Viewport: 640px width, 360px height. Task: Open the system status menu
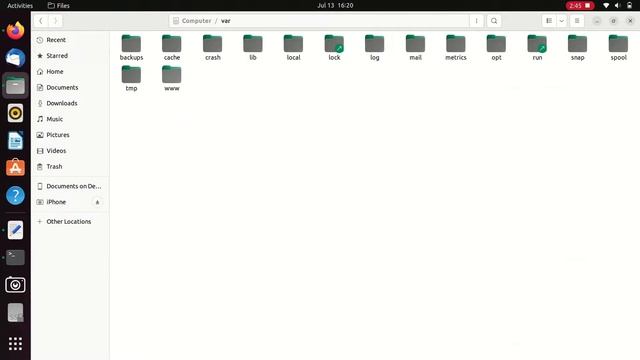(618, 5)
